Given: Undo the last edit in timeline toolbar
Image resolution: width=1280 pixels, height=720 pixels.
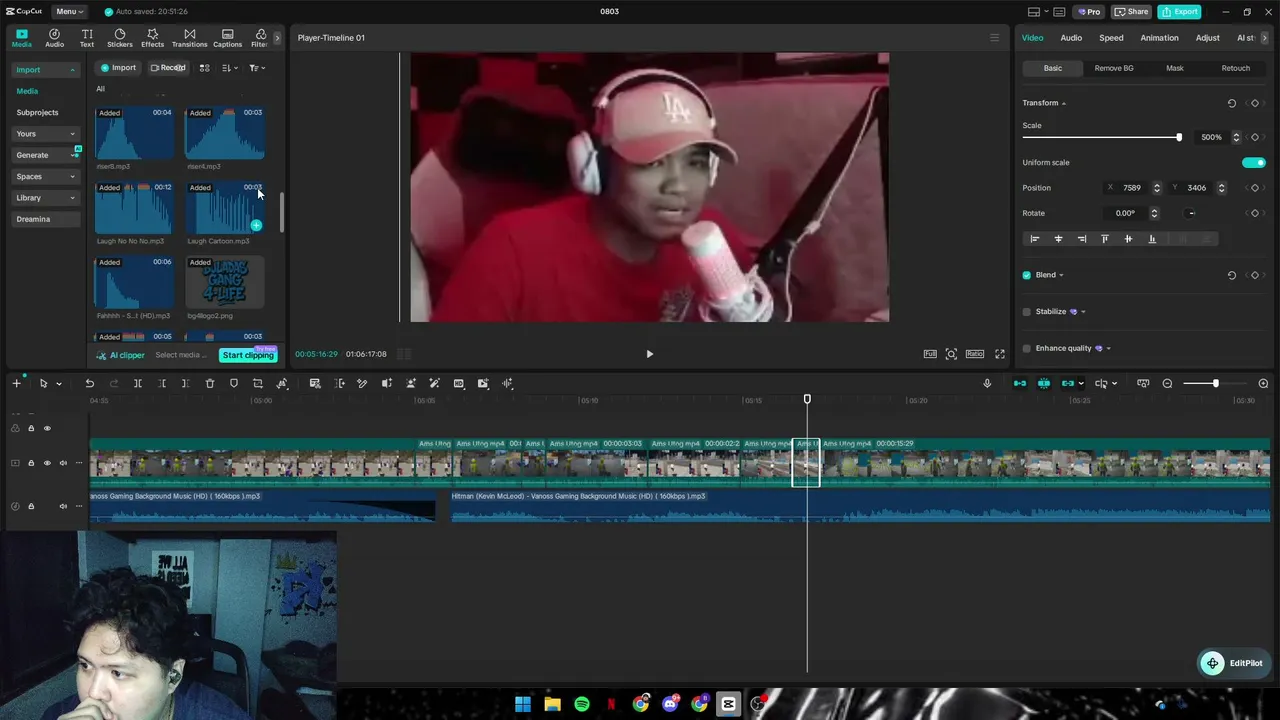Looking at the screenshot, I should pos(89,384).
